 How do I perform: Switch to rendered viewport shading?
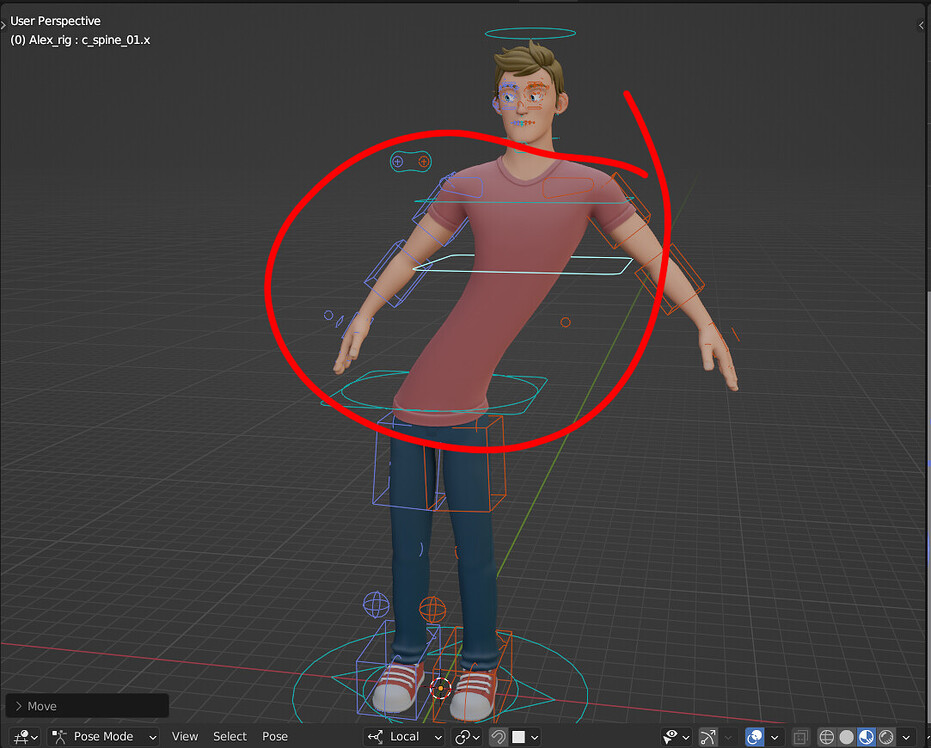886,737
